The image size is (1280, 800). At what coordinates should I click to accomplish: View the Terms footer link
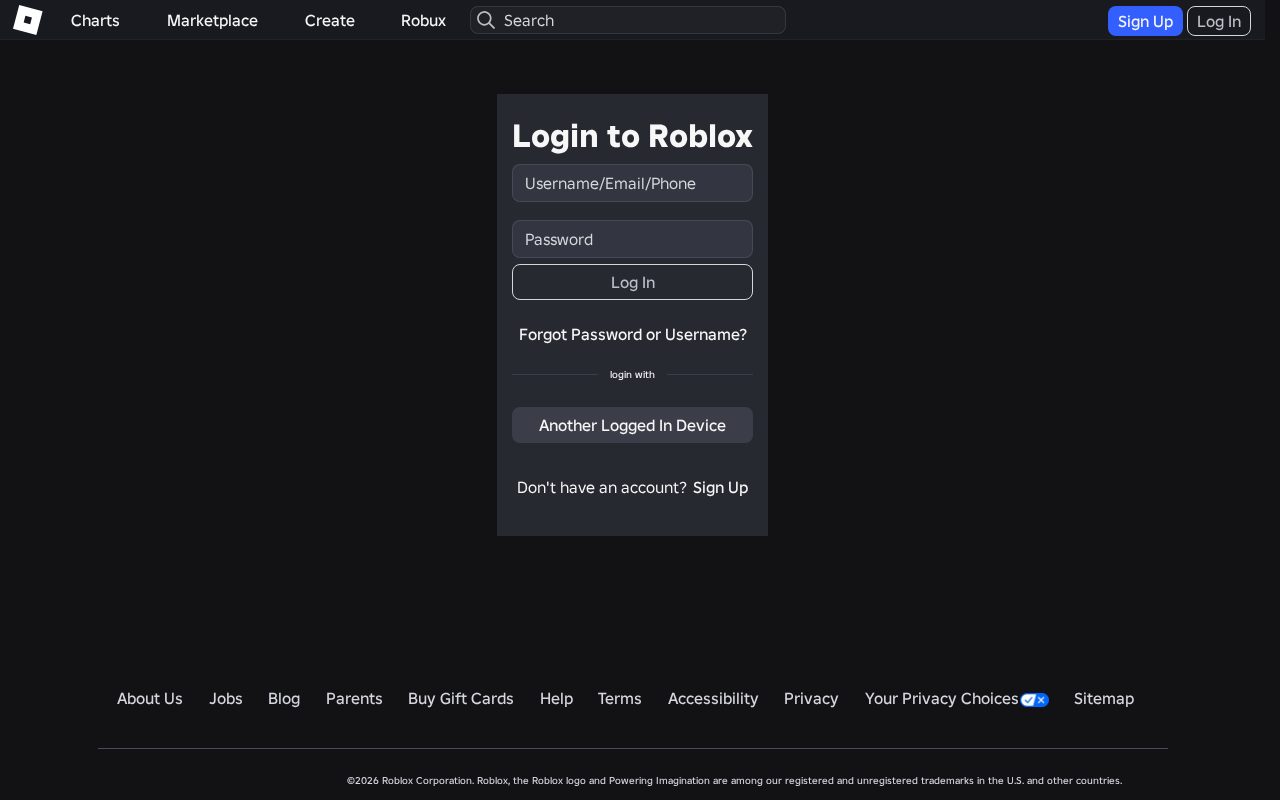(620, 698)
